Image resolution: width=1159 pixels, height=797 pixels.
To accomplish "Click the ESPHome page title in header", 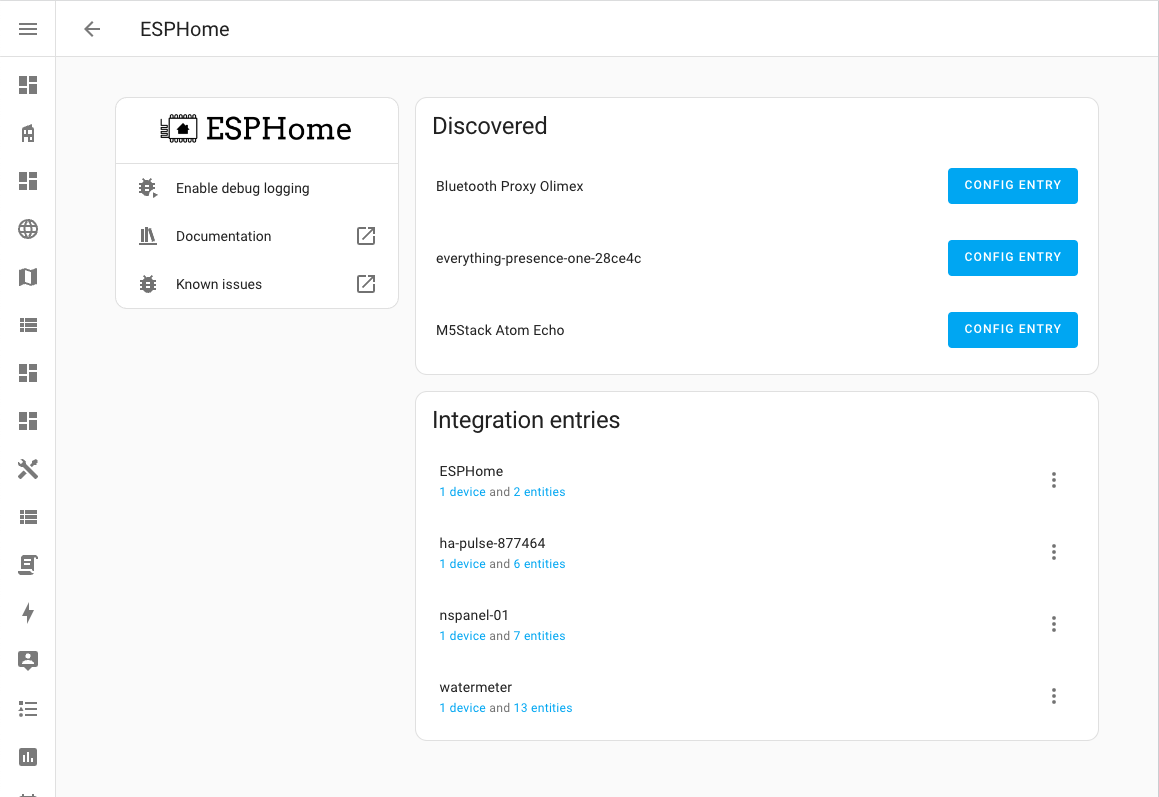I will tap(185, 29).
